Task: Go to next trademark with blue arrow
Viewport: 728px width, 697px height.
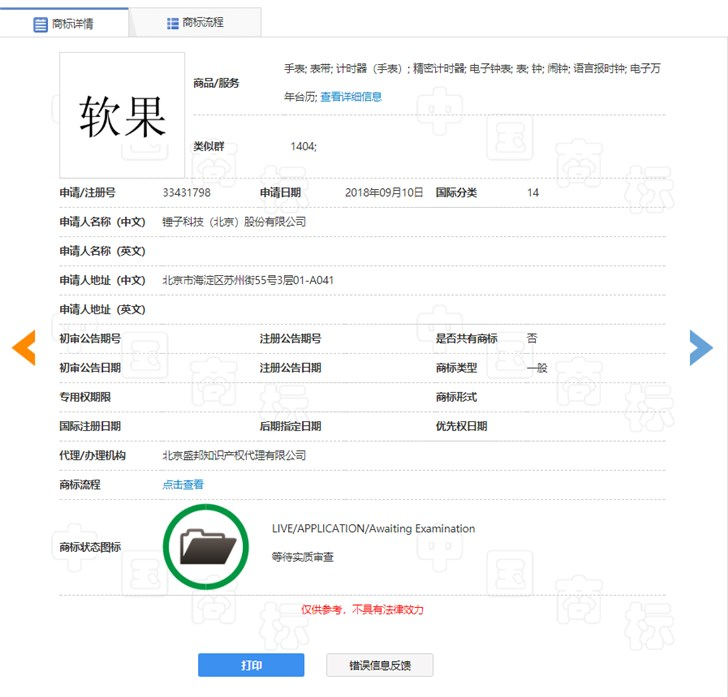Action: pyautogui.click(x=701, y=347)
